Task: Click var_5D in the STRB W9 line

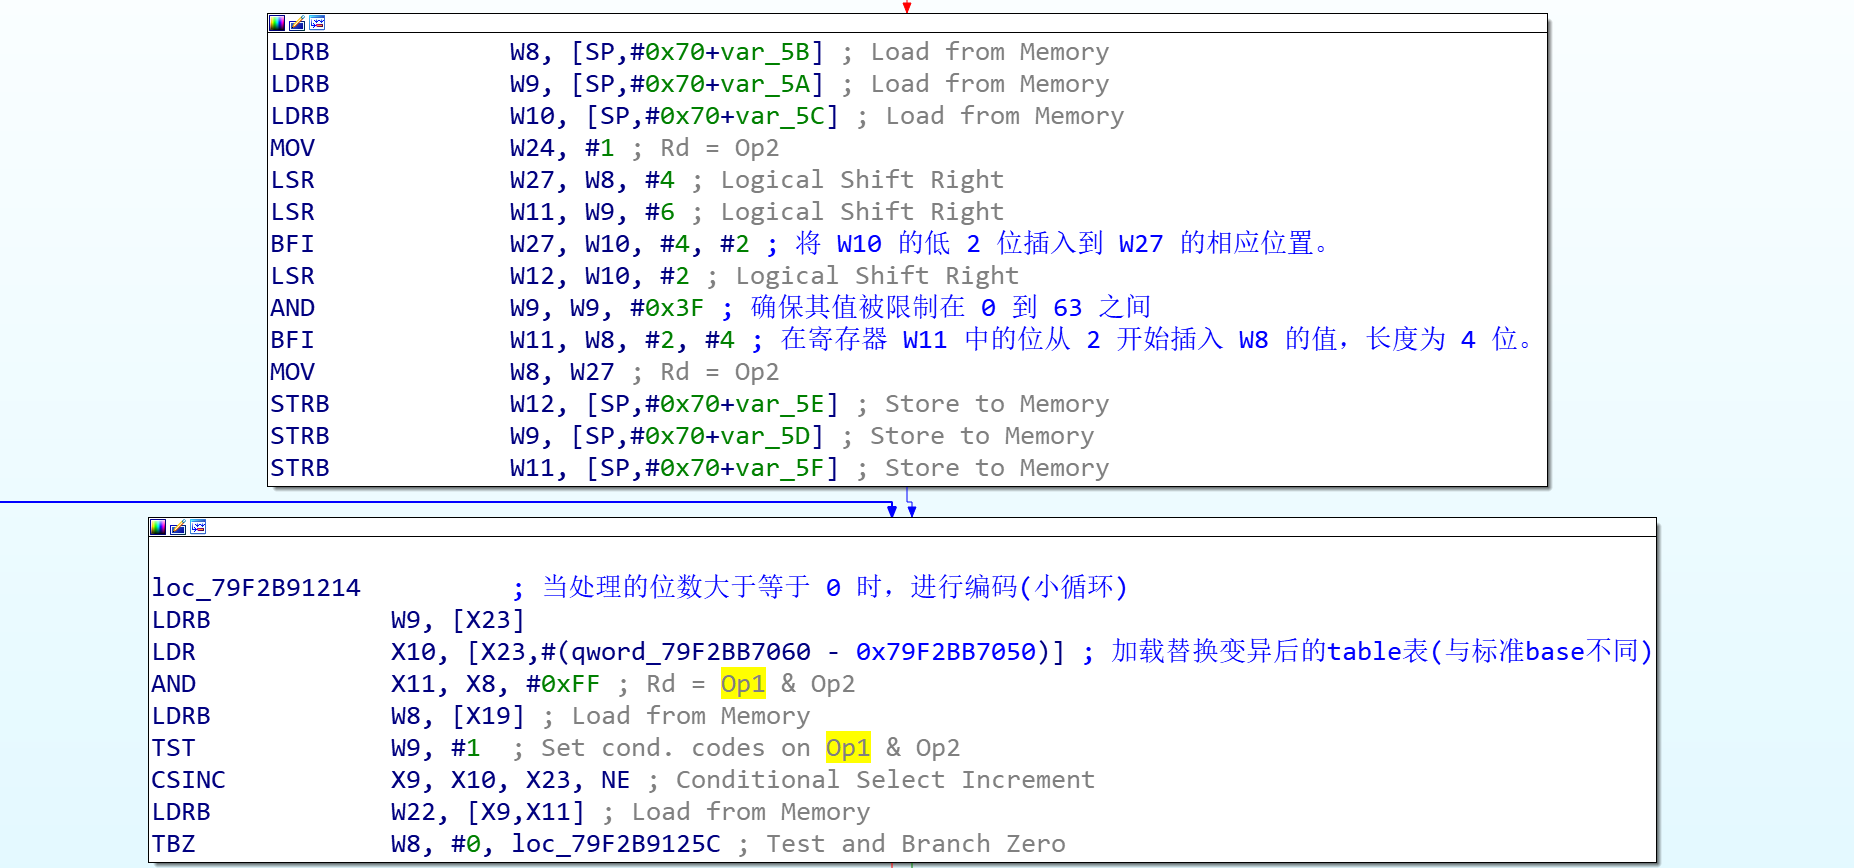Action: click(765, 436)
